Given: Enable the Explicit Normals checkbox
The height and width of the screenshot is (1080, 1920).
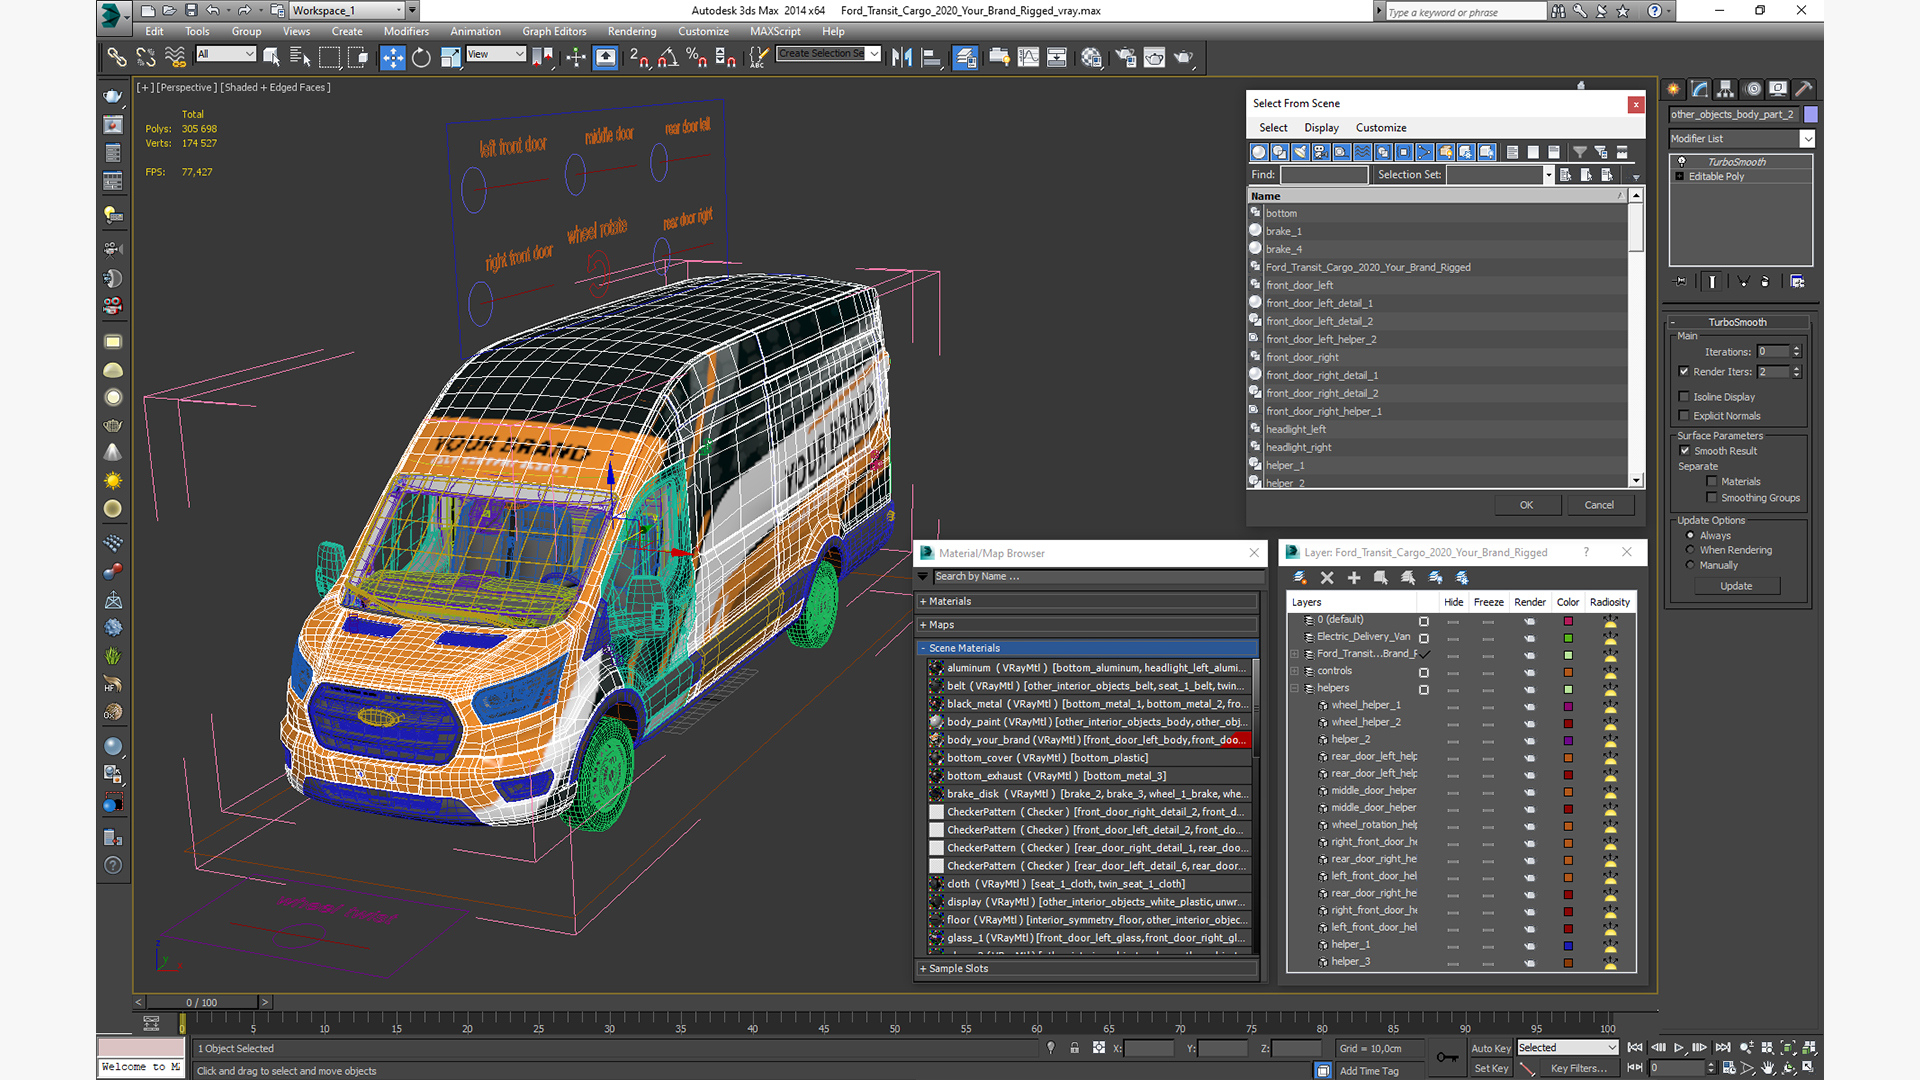Looking at the screenshot, I should 1684,416.
